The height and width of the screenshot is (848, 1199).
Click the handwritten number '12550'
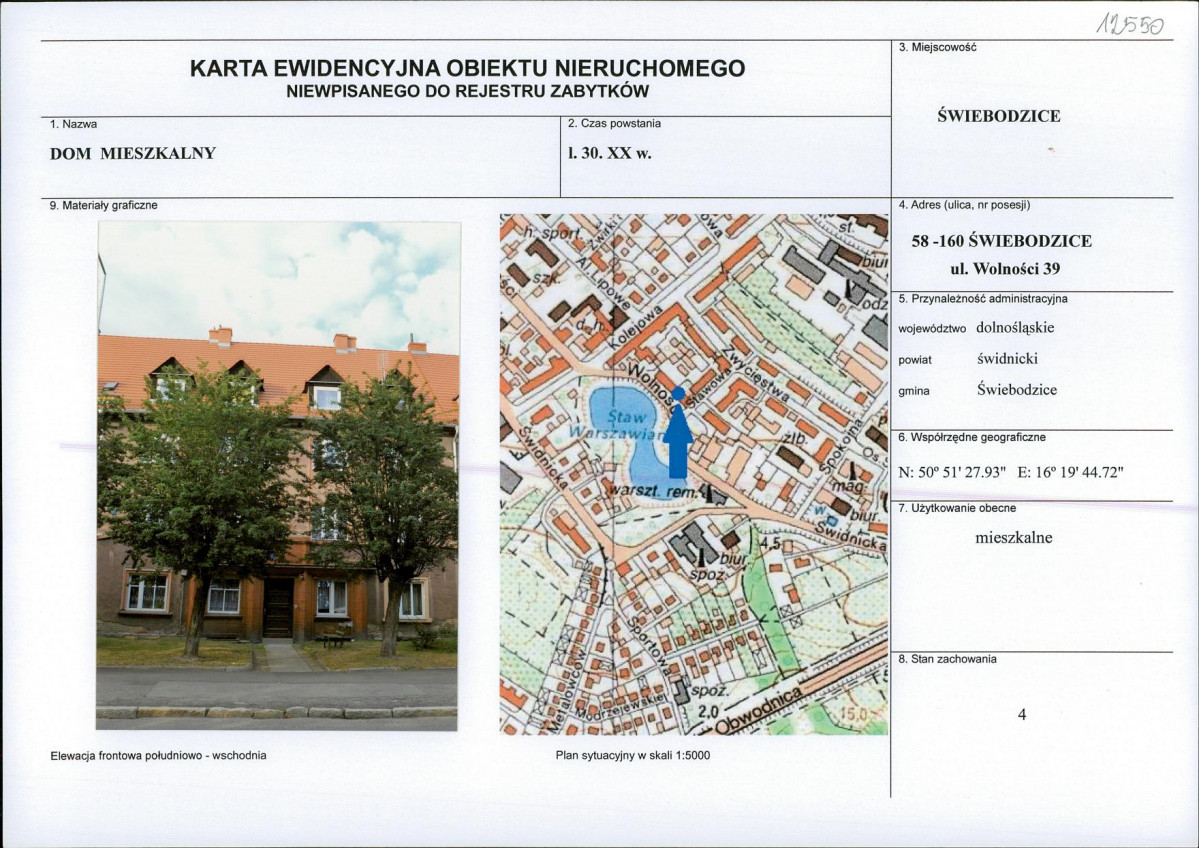(1130, 26)
